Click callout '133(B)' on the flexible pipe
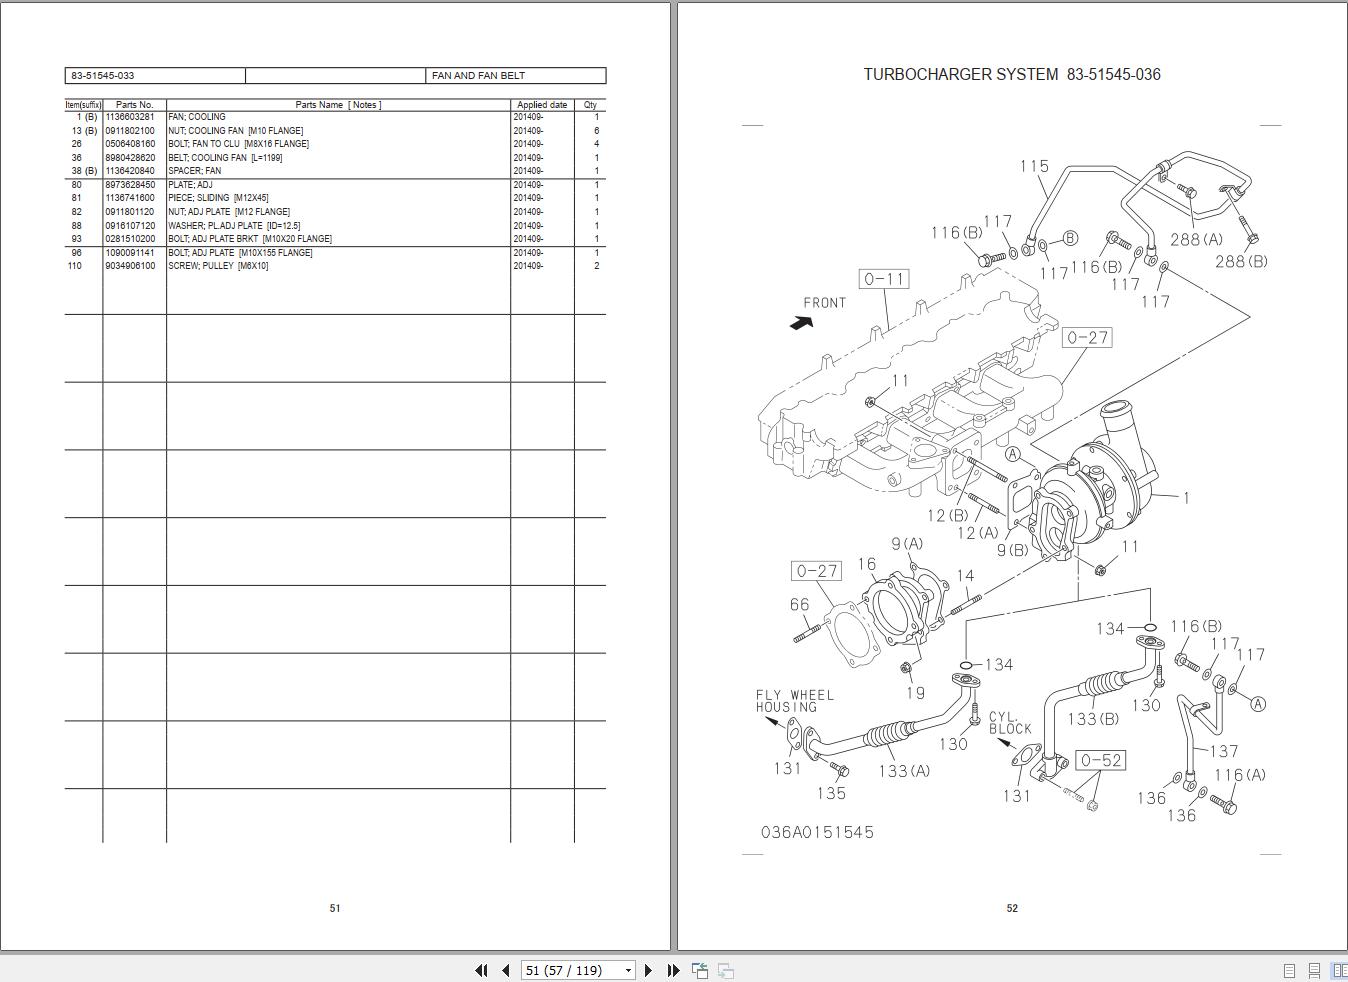 (x=1093, y=719)
